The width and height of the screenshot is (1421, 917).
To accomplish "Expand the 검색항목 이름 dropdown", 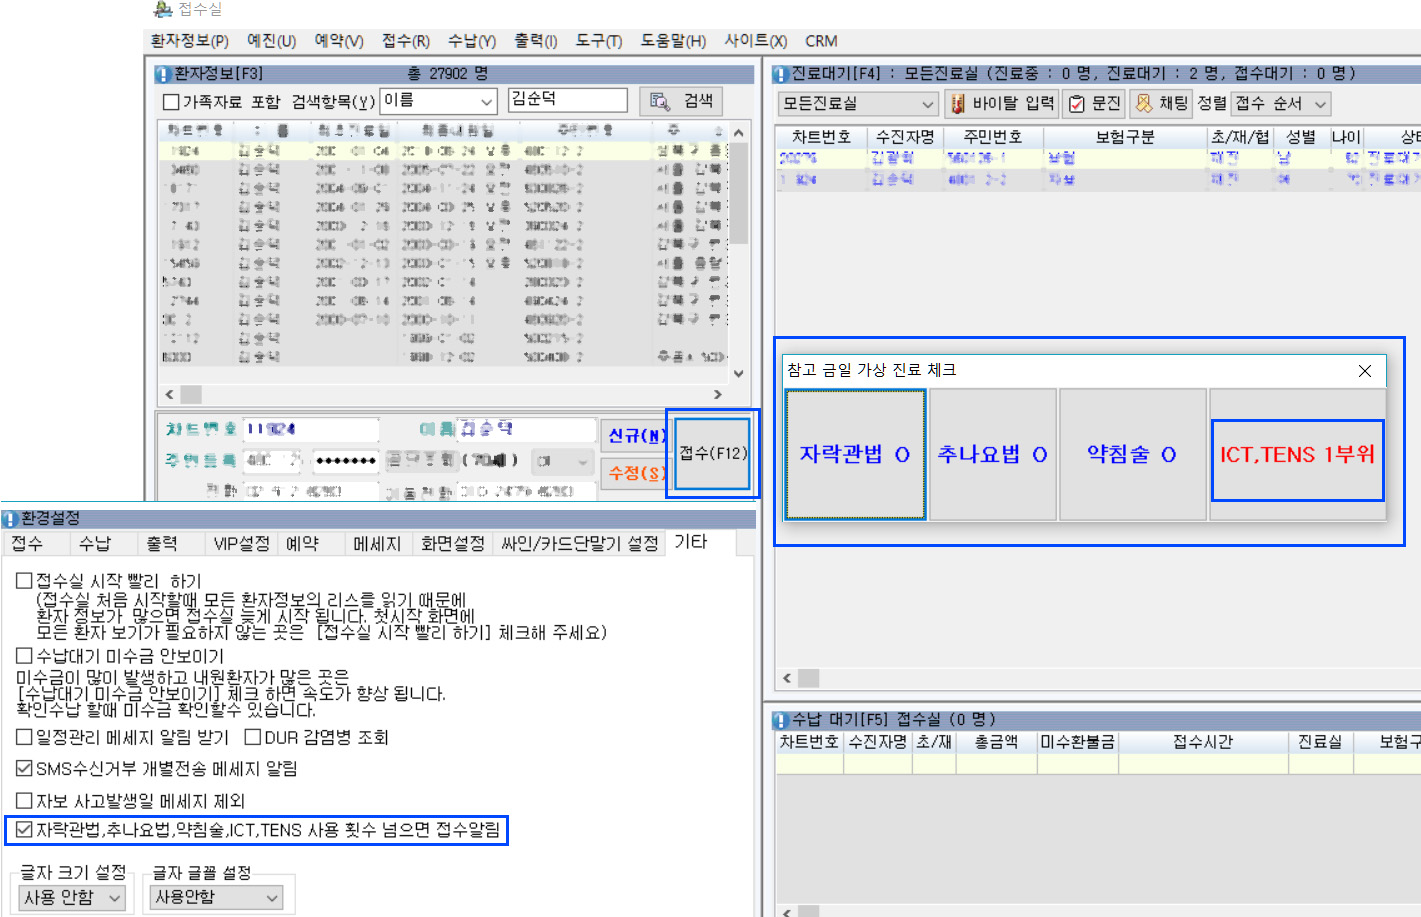I will [486, 102].
